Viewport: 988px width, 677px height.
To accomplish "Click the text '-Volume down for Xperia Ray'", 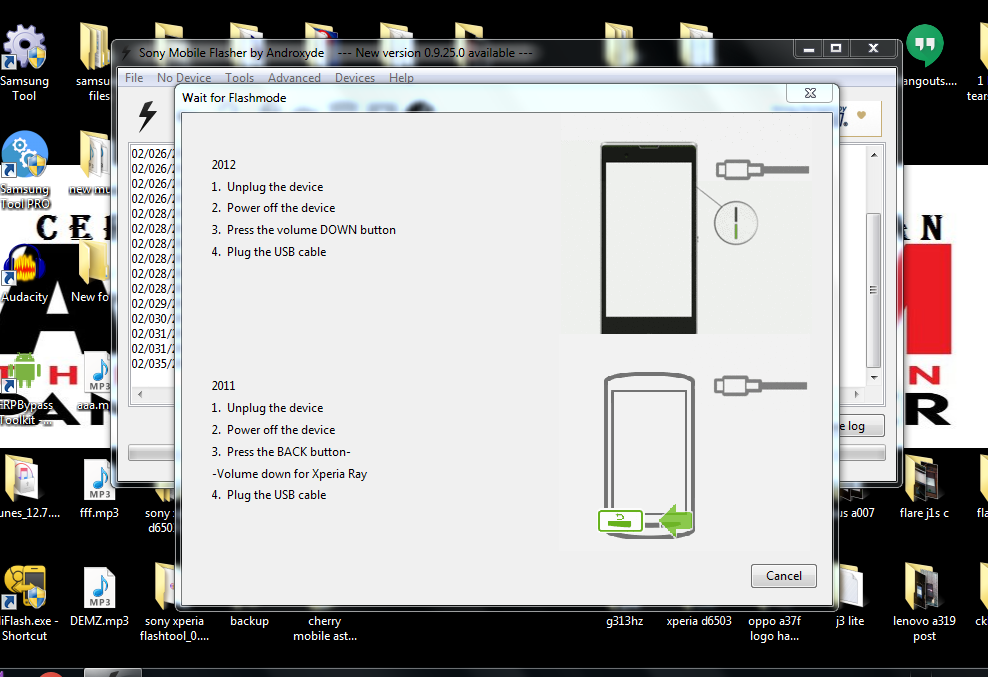I will pos(289,474).
